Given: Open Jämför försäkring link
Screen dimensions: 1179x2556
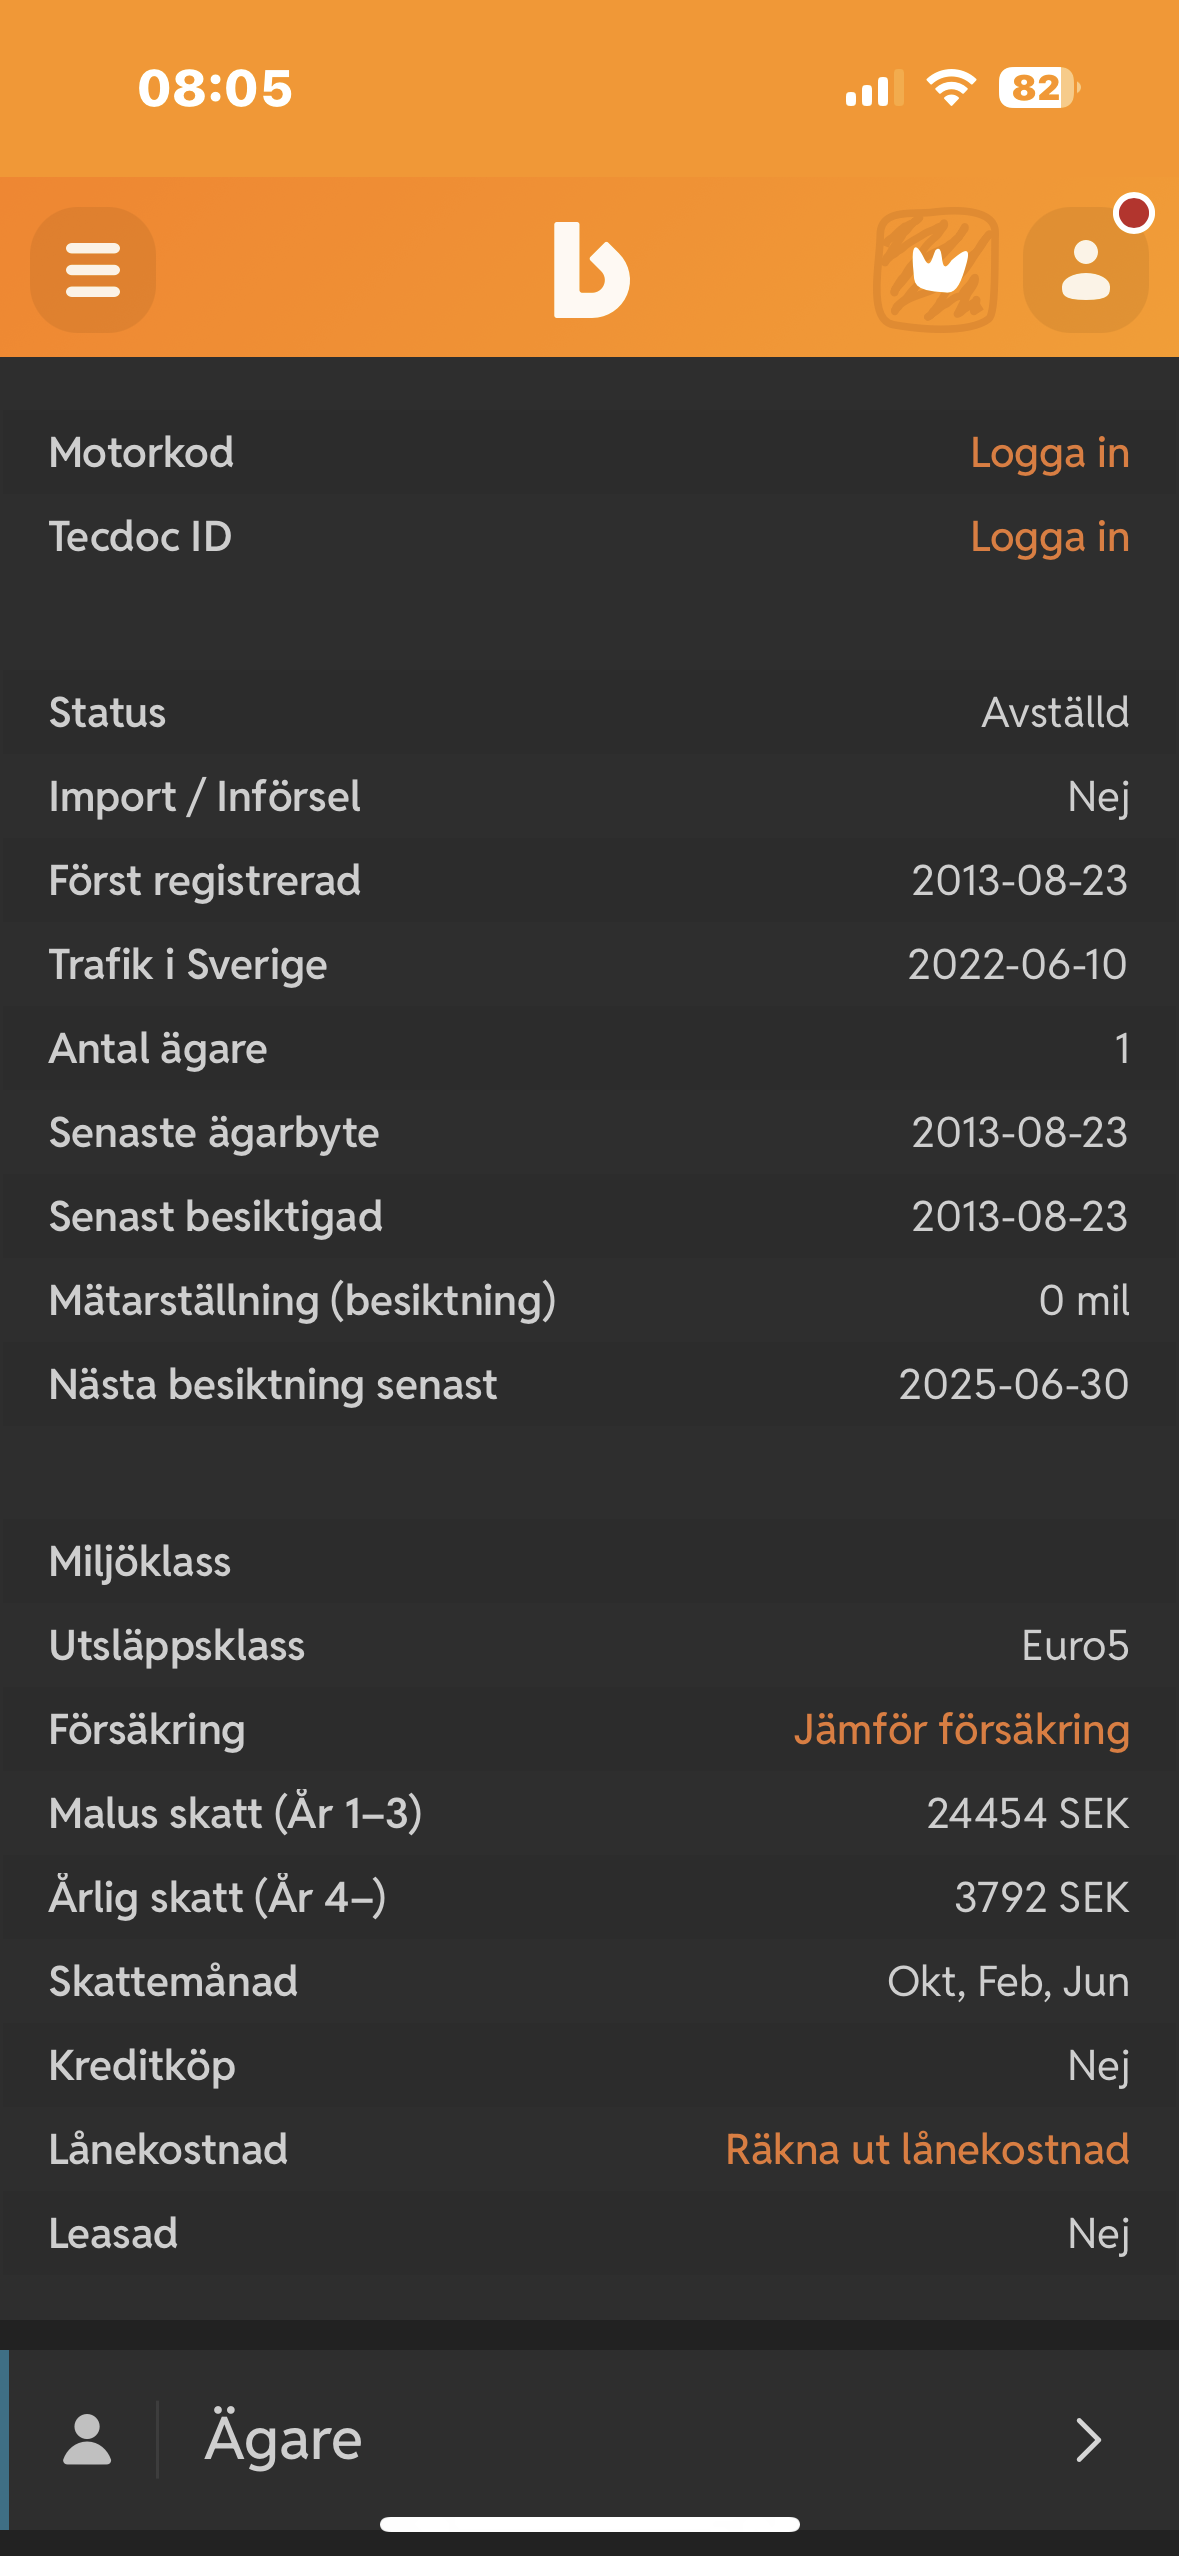Looking at the screenshot, I should click(x=961, y=1730).
